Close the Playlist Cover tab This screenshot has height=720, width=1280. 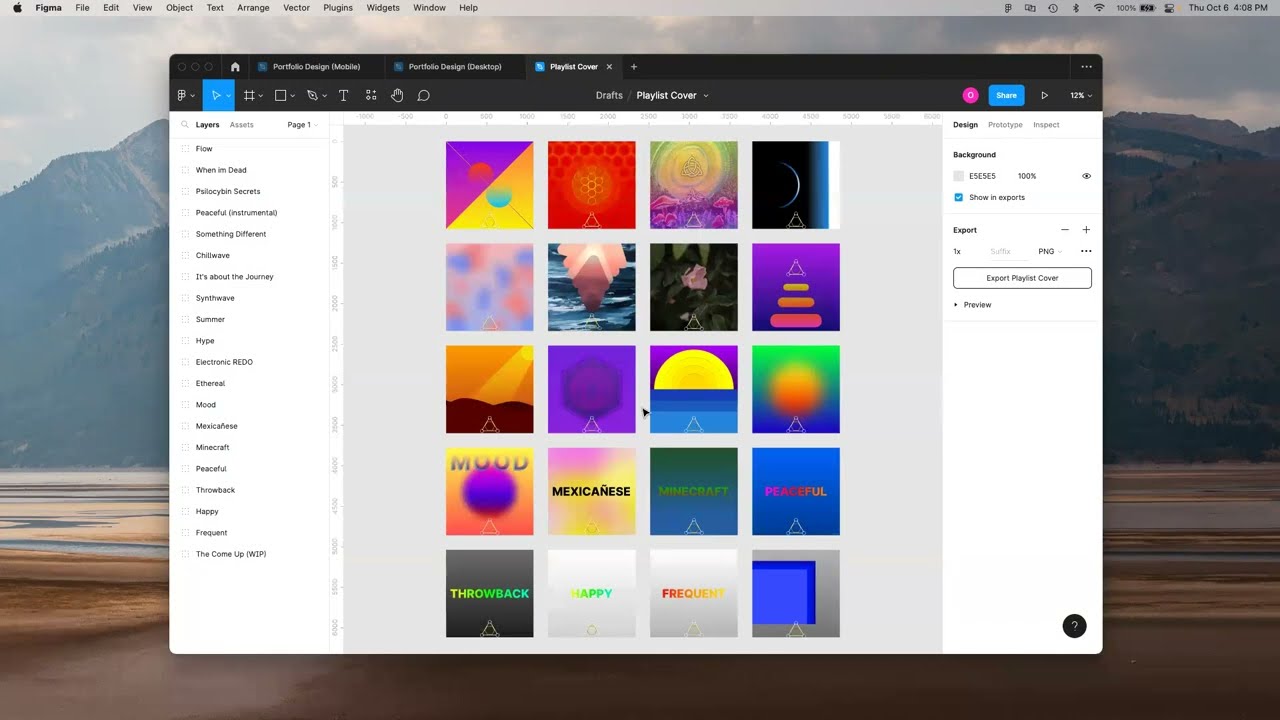click(x=609, y=67)
